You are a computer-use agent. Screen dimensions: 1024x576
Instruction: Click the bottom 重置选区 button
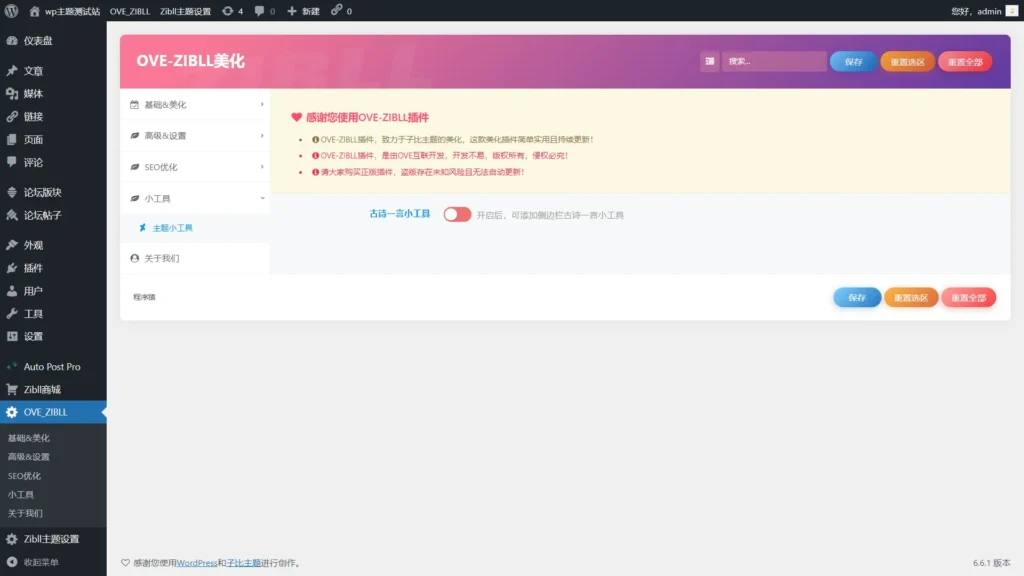[910, 297]
